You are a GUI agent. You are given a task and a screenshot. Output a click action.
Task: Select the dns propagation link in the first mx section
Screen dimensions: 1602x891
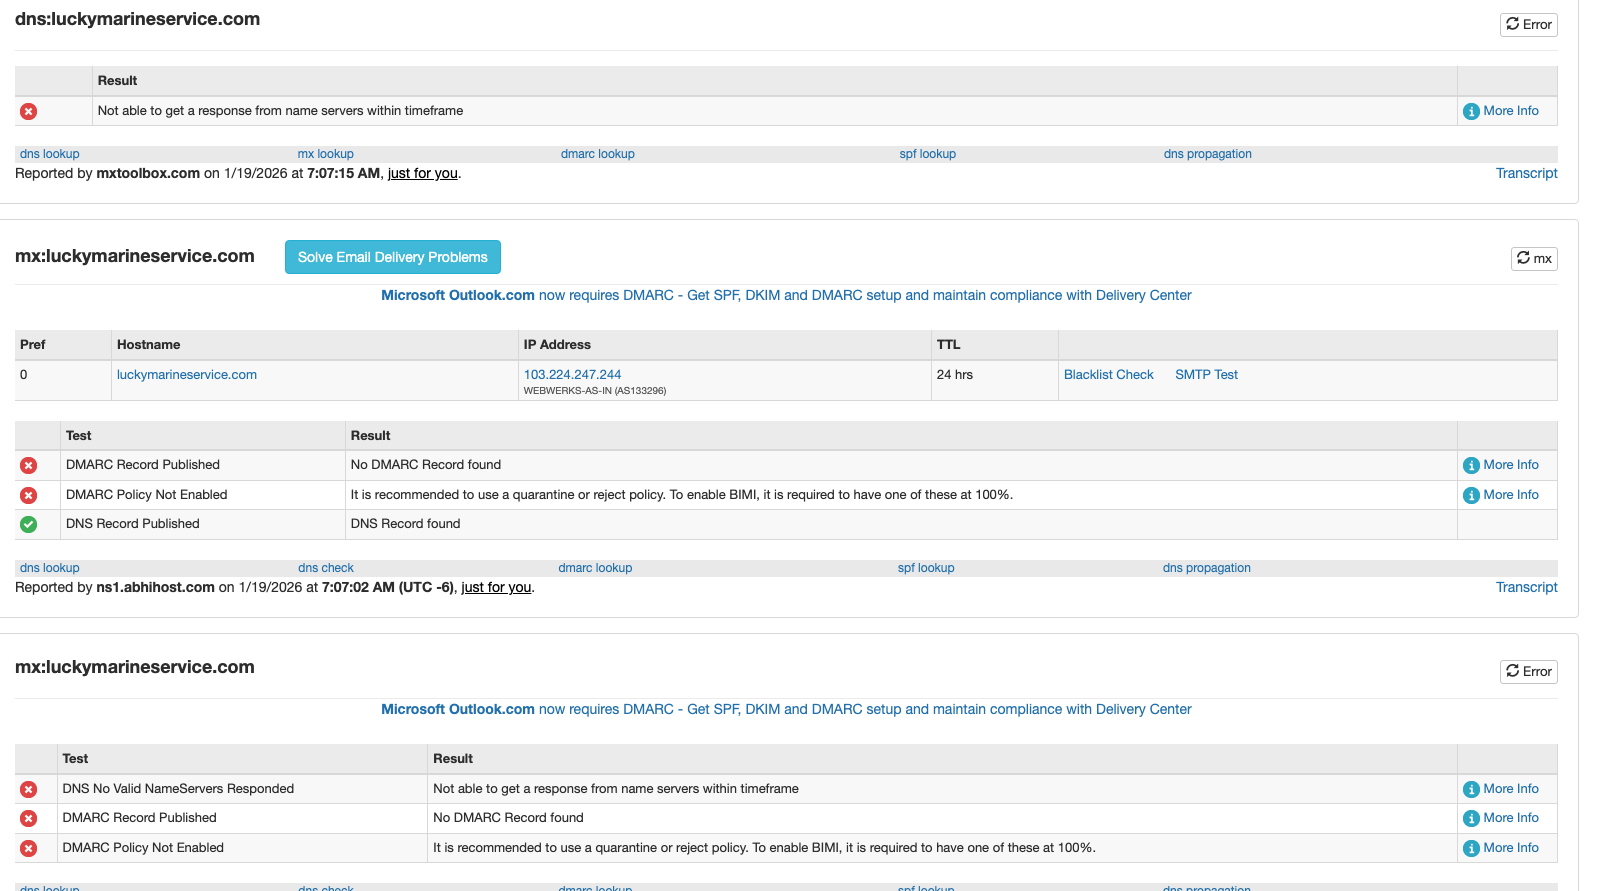point(1206,568)
